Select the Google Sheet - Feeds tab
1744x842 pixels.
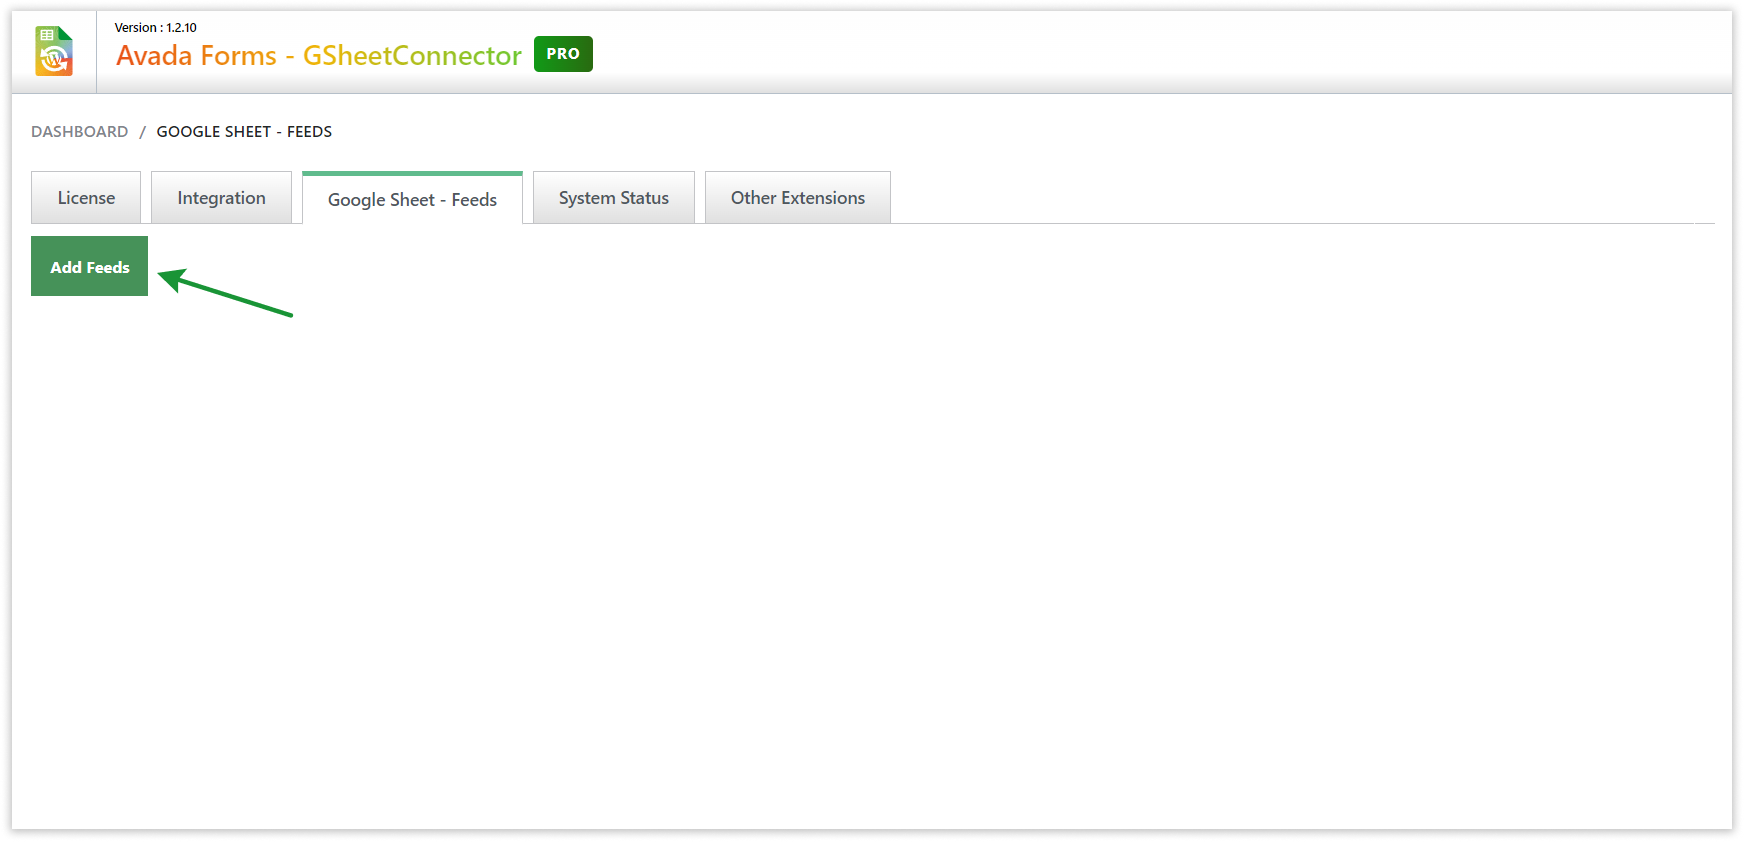pyautogui.click(x=412, y=198)
